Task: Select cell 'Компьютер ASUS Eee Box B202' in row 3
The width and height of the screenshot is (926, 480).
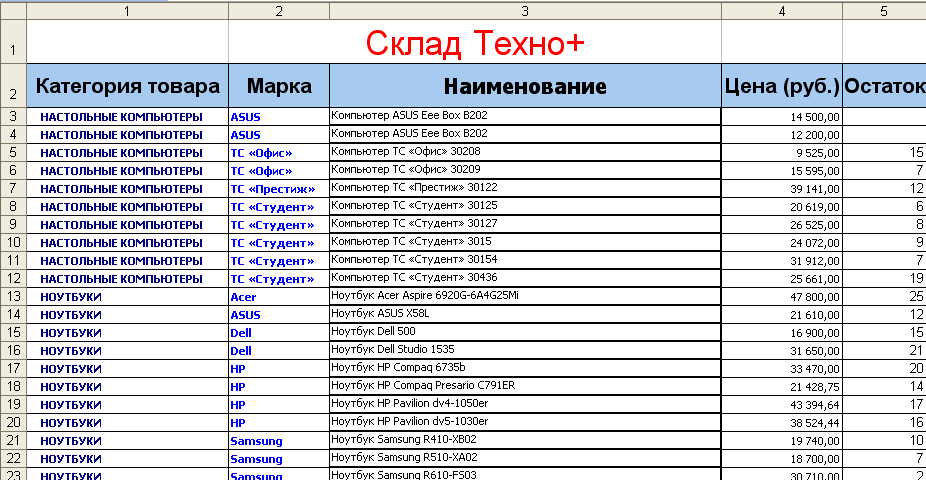Action: 525,116
